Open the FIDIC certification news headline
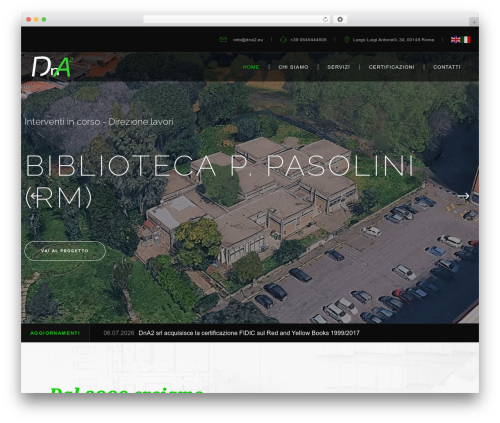Viewport: 500px width, 423px height. [x=249, y=333]
